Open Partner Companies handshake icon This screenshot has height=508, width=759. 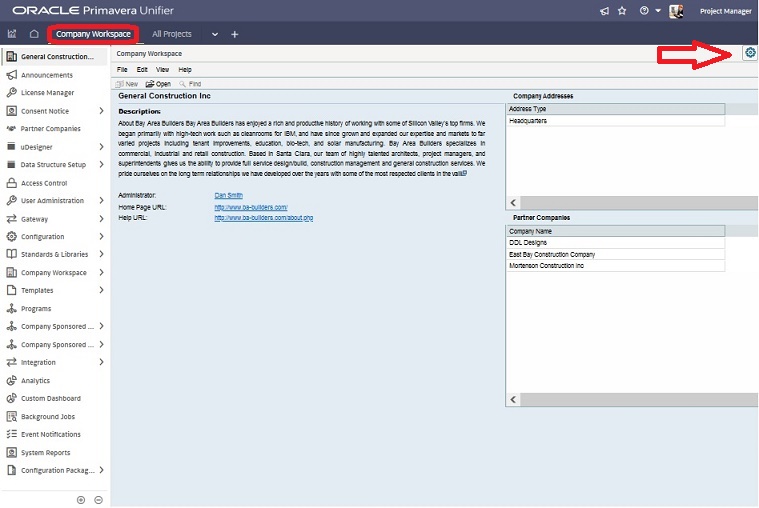click(x=11, y=128)
